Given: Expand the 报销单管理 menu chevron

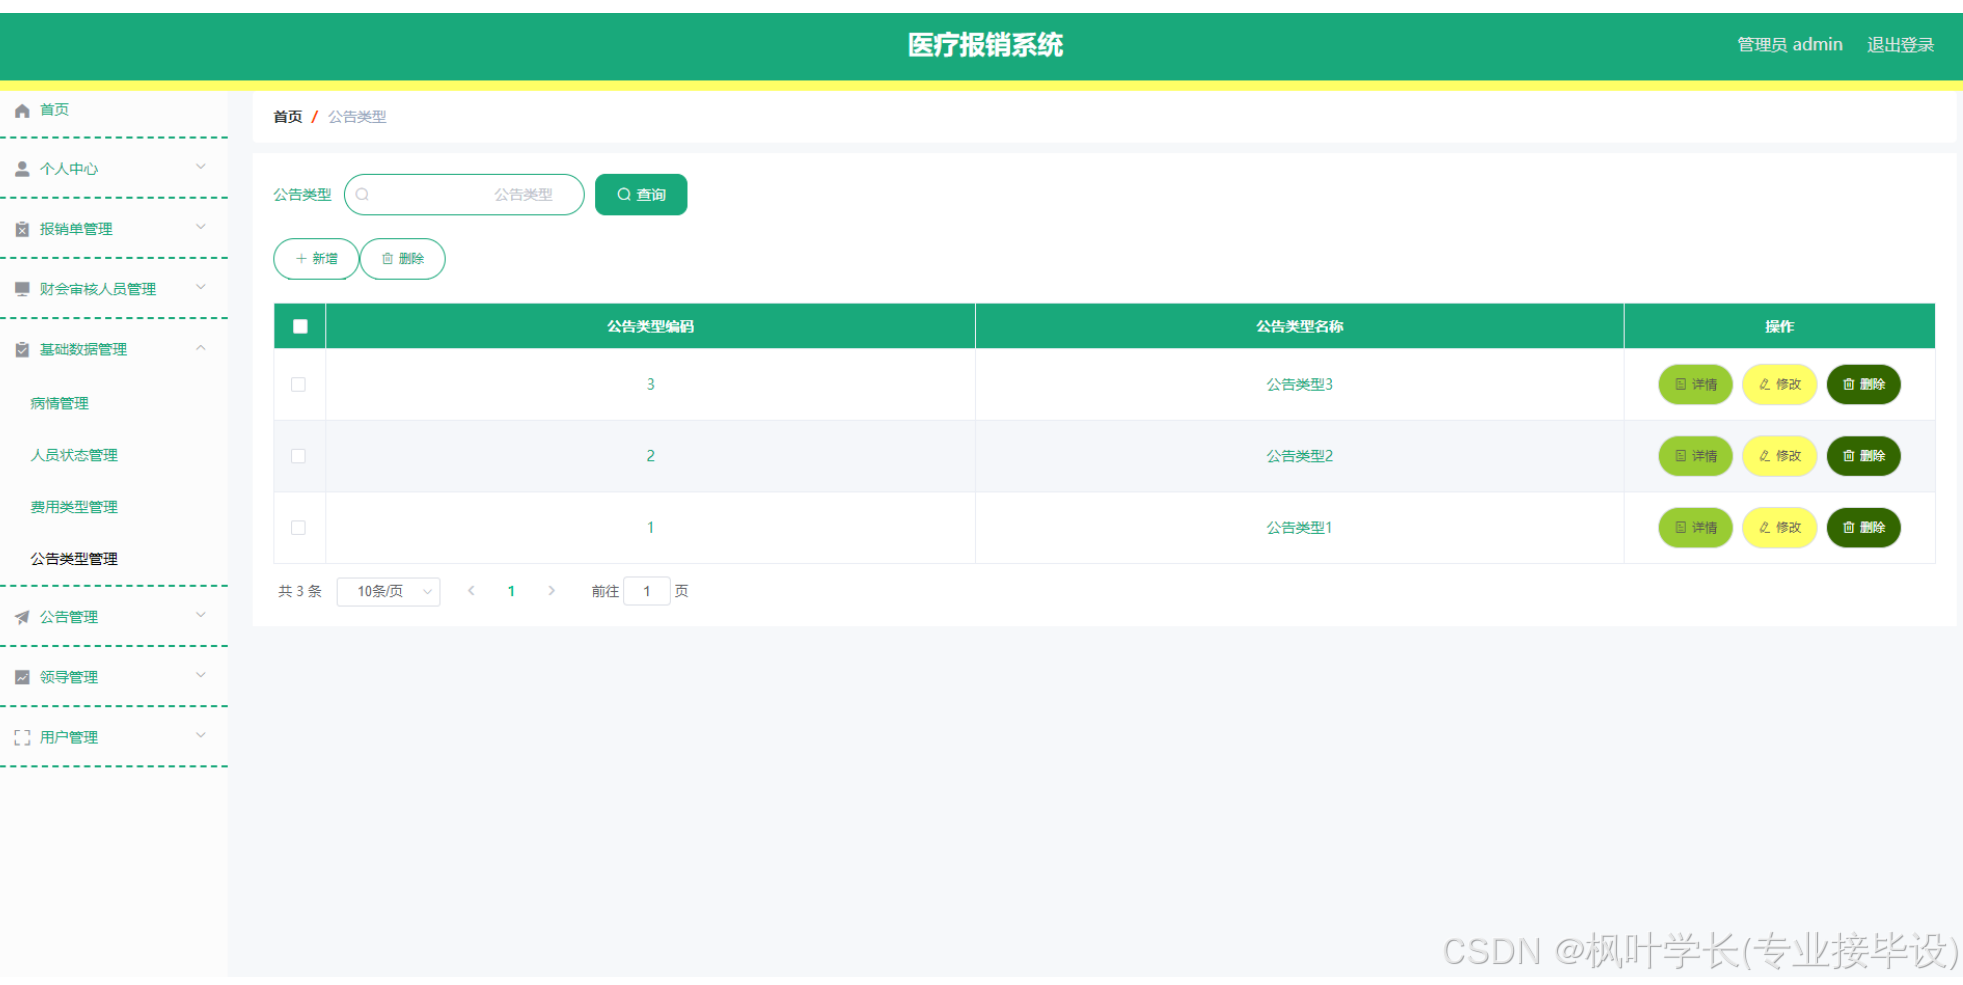Looking at the screenshot, I should coord(201,227).
